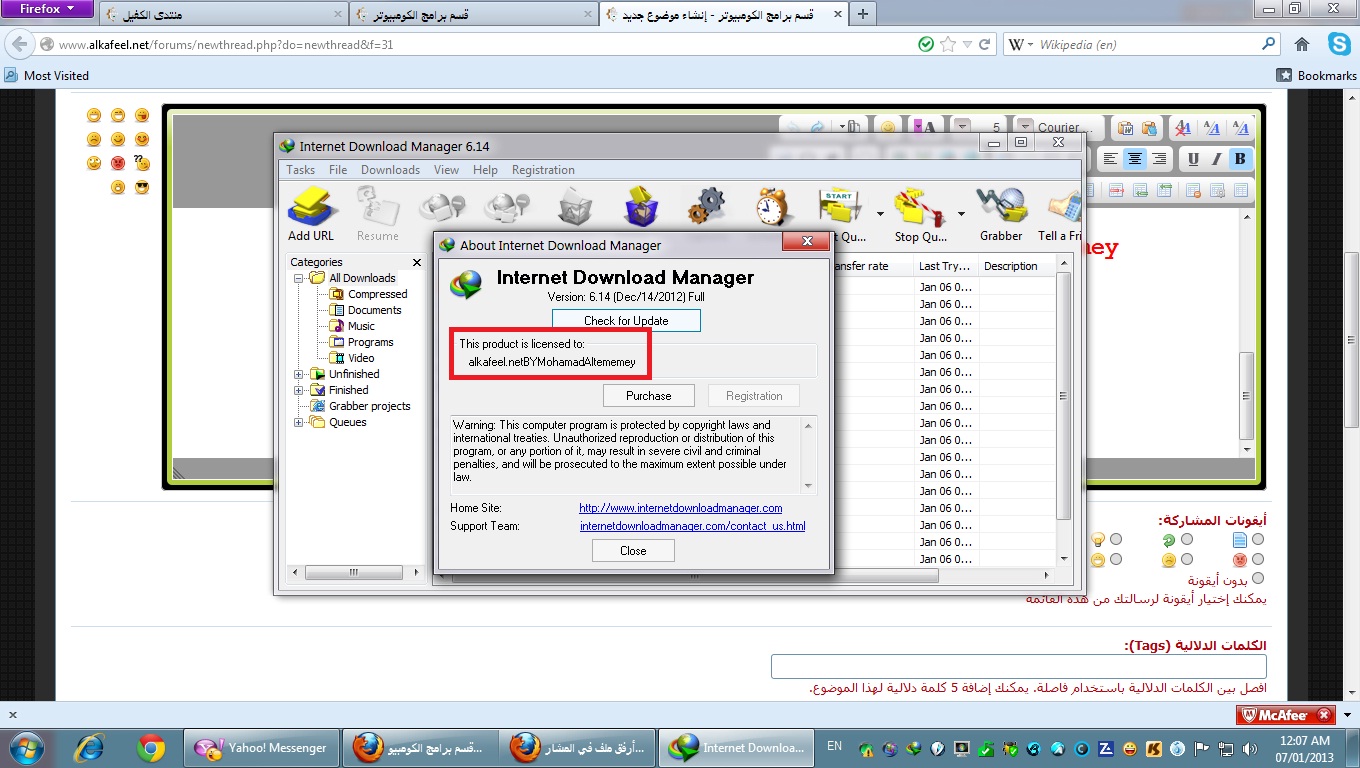Select the lightbulb post icon radio button
Image resolution: width=1360 pixels, height=768 pixels.
(x=1116, y=539)
